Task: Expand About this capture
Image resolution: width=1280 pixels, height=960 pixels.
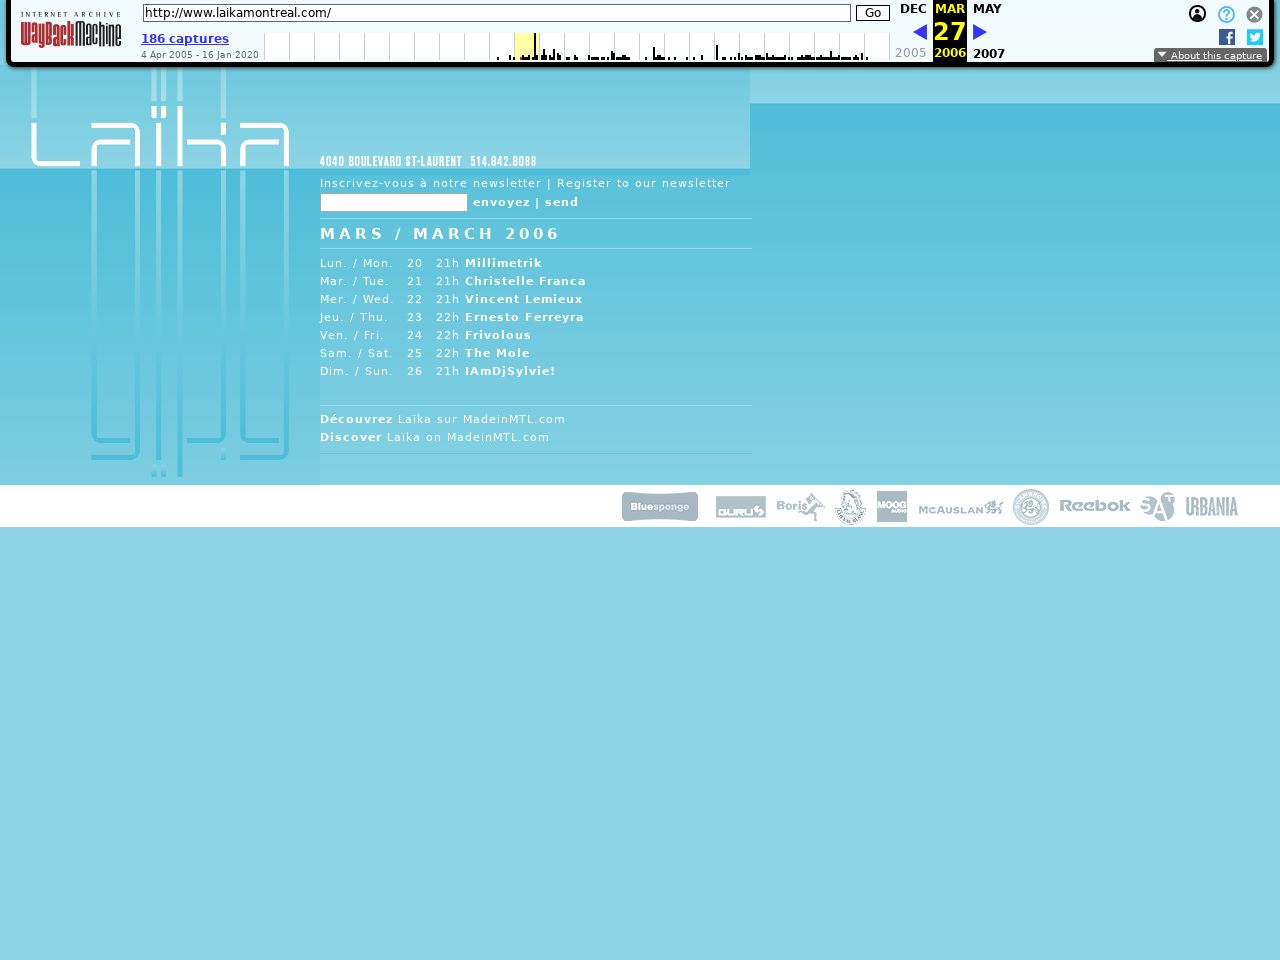Action: pos(1210,56)
